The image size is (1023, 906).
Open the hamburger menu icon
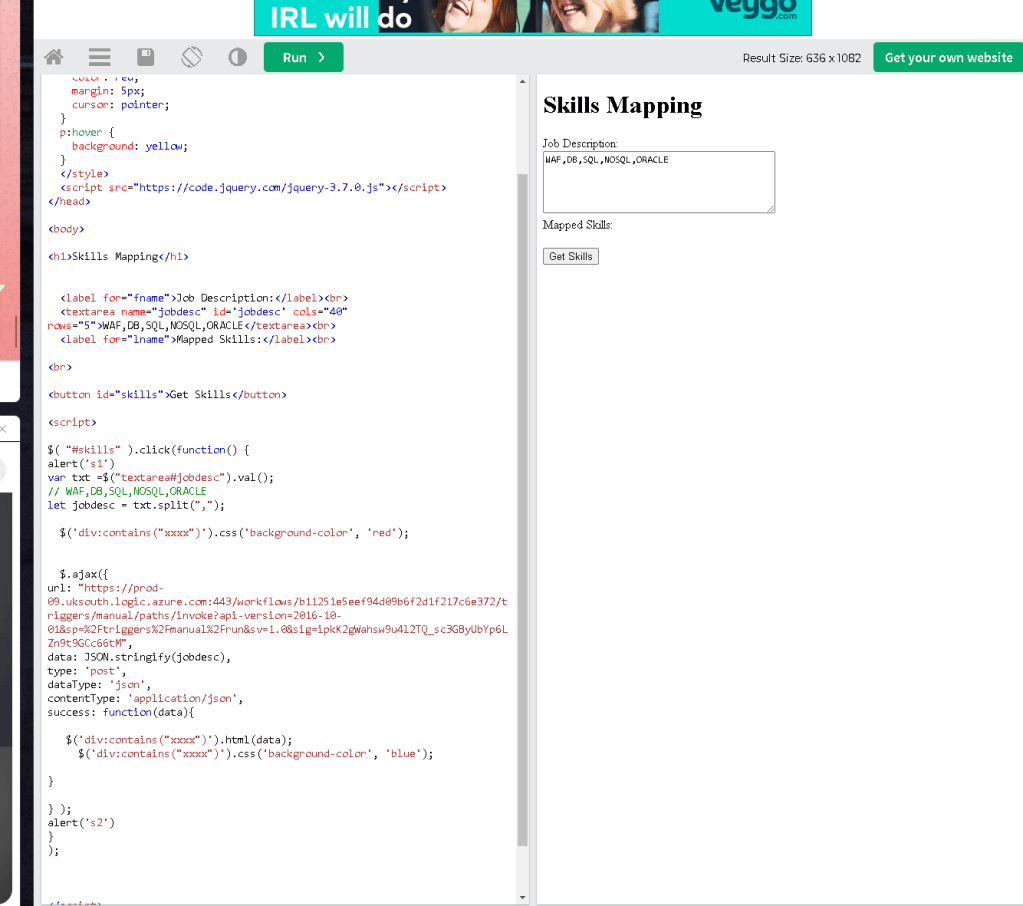click(x=99, y=57)
